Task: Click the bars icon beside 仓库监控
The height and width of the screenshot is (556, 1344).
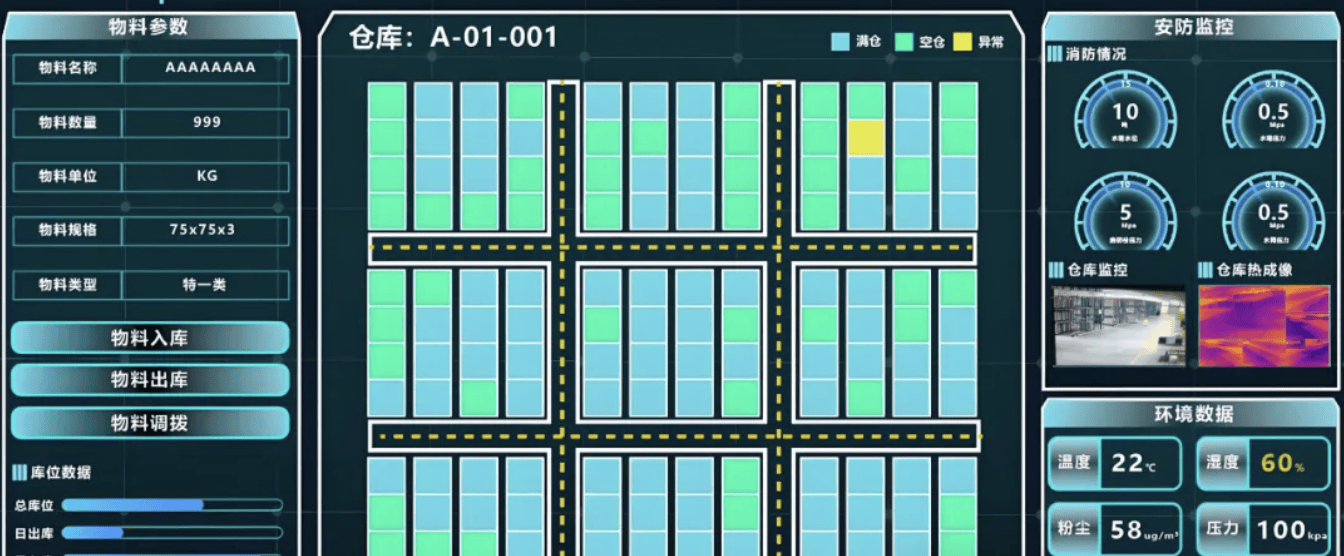Action: coord(1055,270)
